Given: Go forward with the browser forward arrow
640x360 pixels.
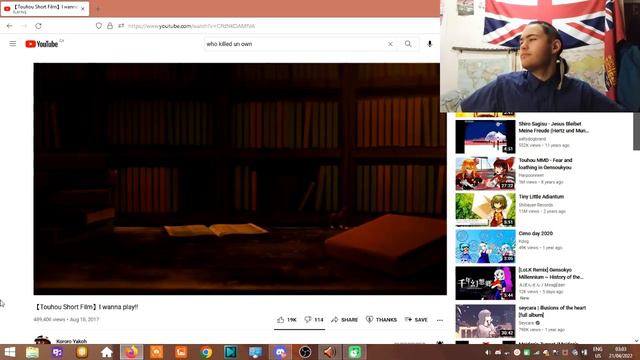Looking at the screenshot, I should click(24, 26).
